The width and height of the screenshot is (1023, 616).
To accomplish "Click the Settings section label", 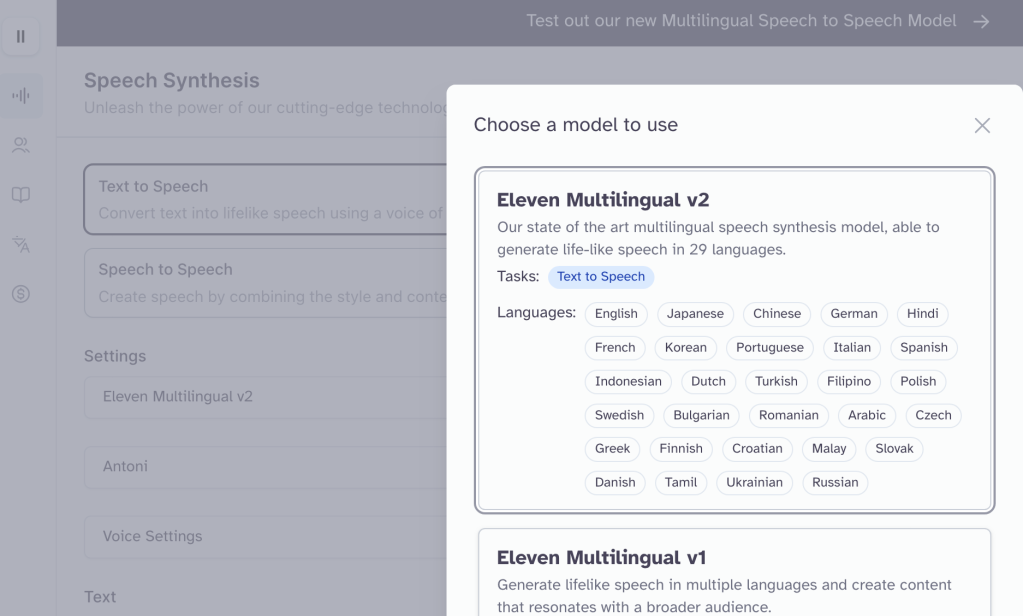I will point(115,356).
